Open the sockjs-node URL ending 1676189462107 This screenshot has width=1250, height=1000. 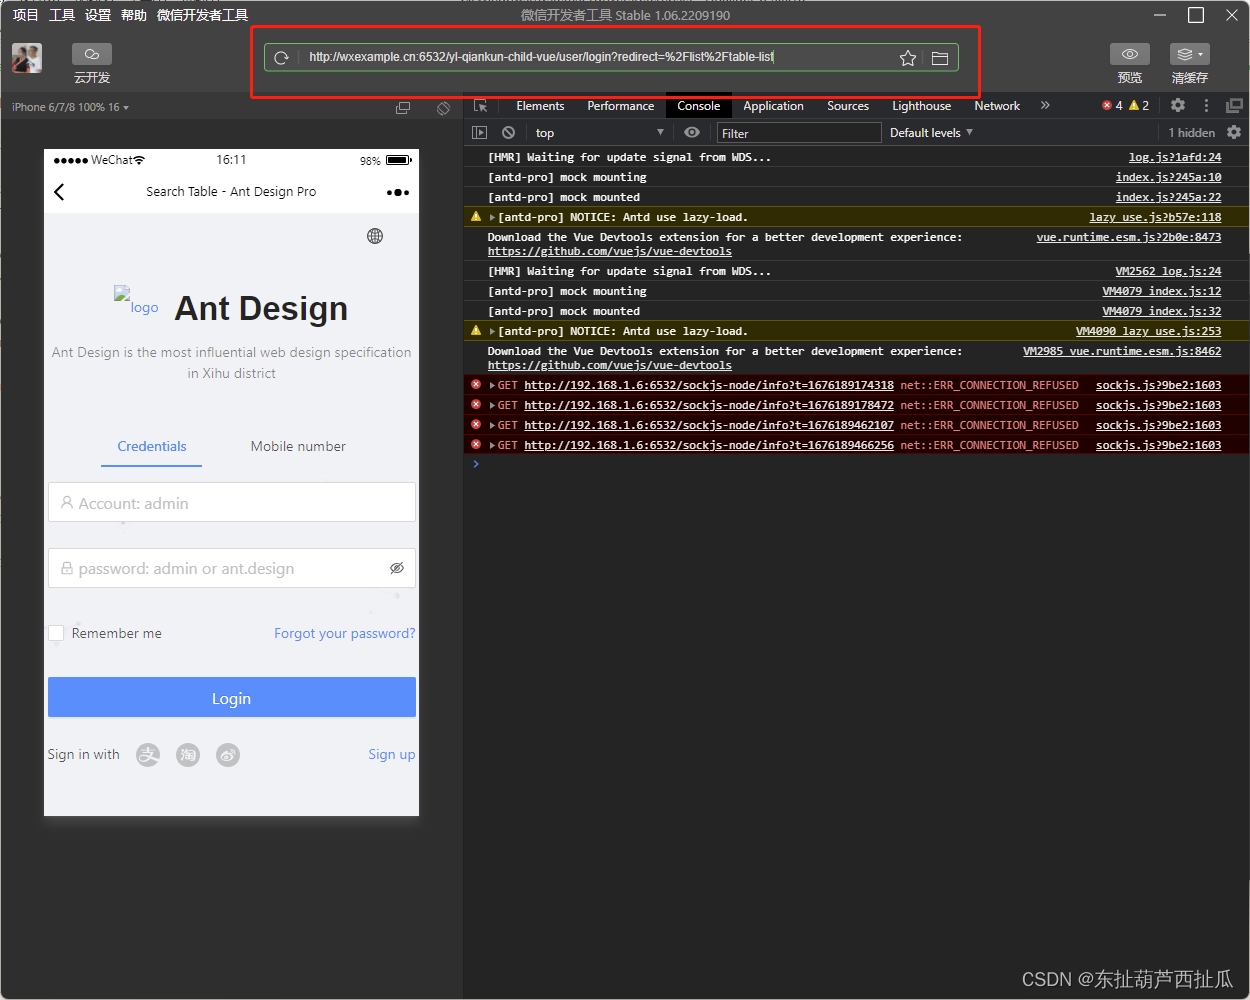709,425
